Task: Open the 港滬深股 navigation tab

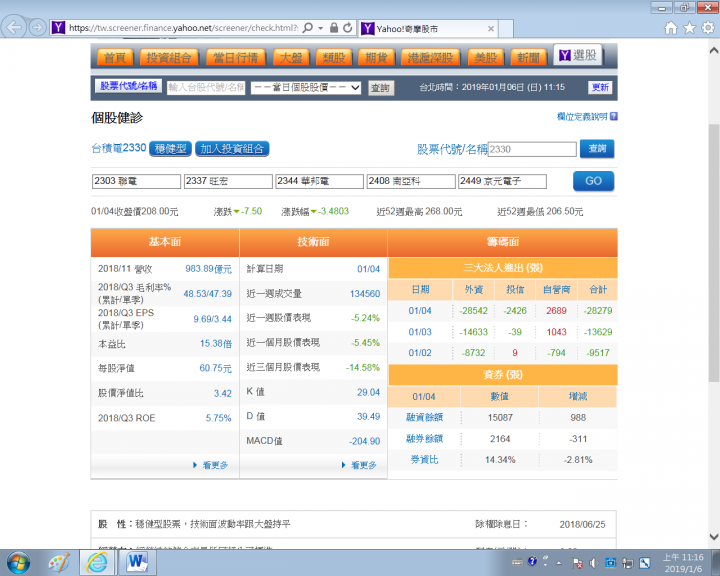Action: pyautogui.click(x=431, y=57)
